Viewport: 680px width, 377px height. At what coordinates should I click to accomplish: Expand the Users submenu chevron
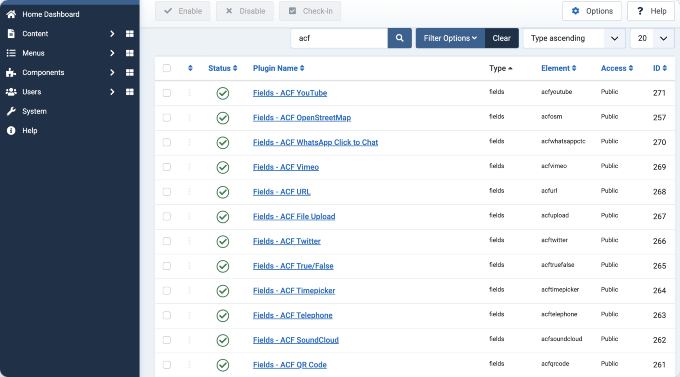pyautogui.click(x=112, y=92)
